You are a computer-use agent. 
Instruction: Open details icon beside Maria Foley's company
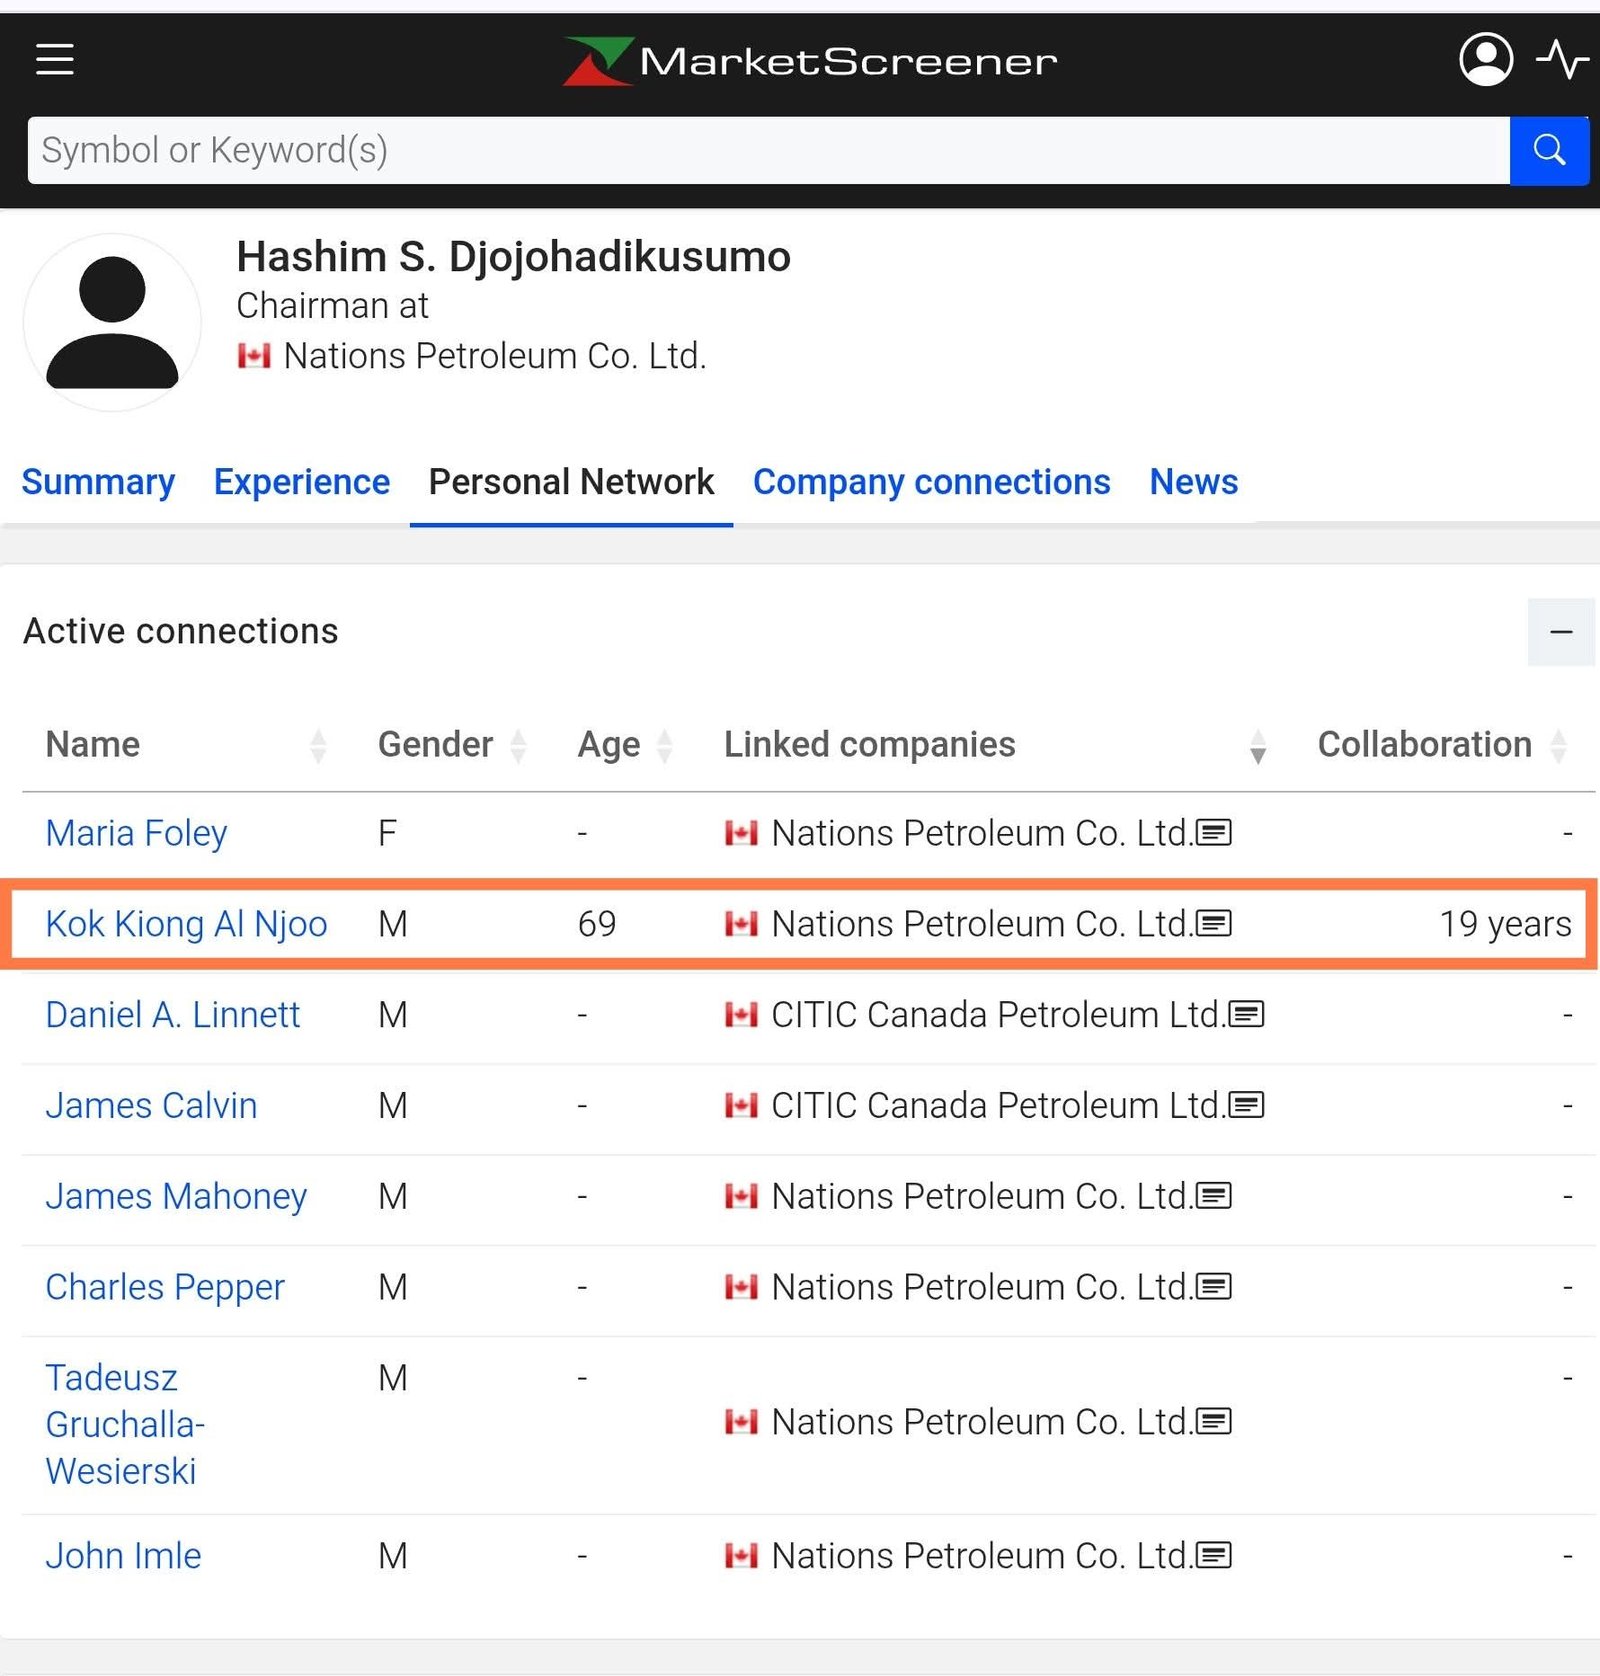point(1214,832)
